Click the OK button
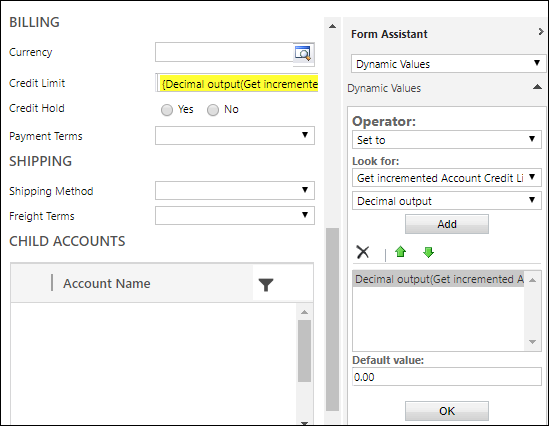Viewport: 549px width, 426px height. [x=447, y=411]
